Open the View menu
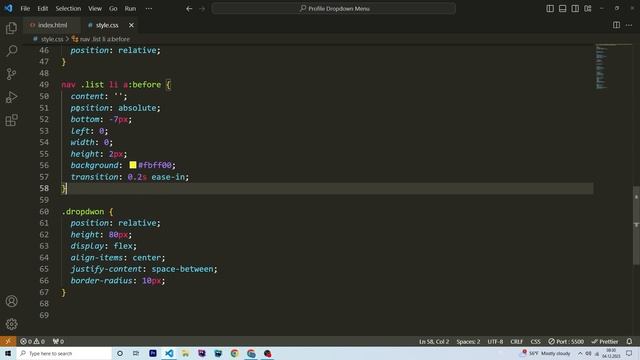 click(95, 9)
